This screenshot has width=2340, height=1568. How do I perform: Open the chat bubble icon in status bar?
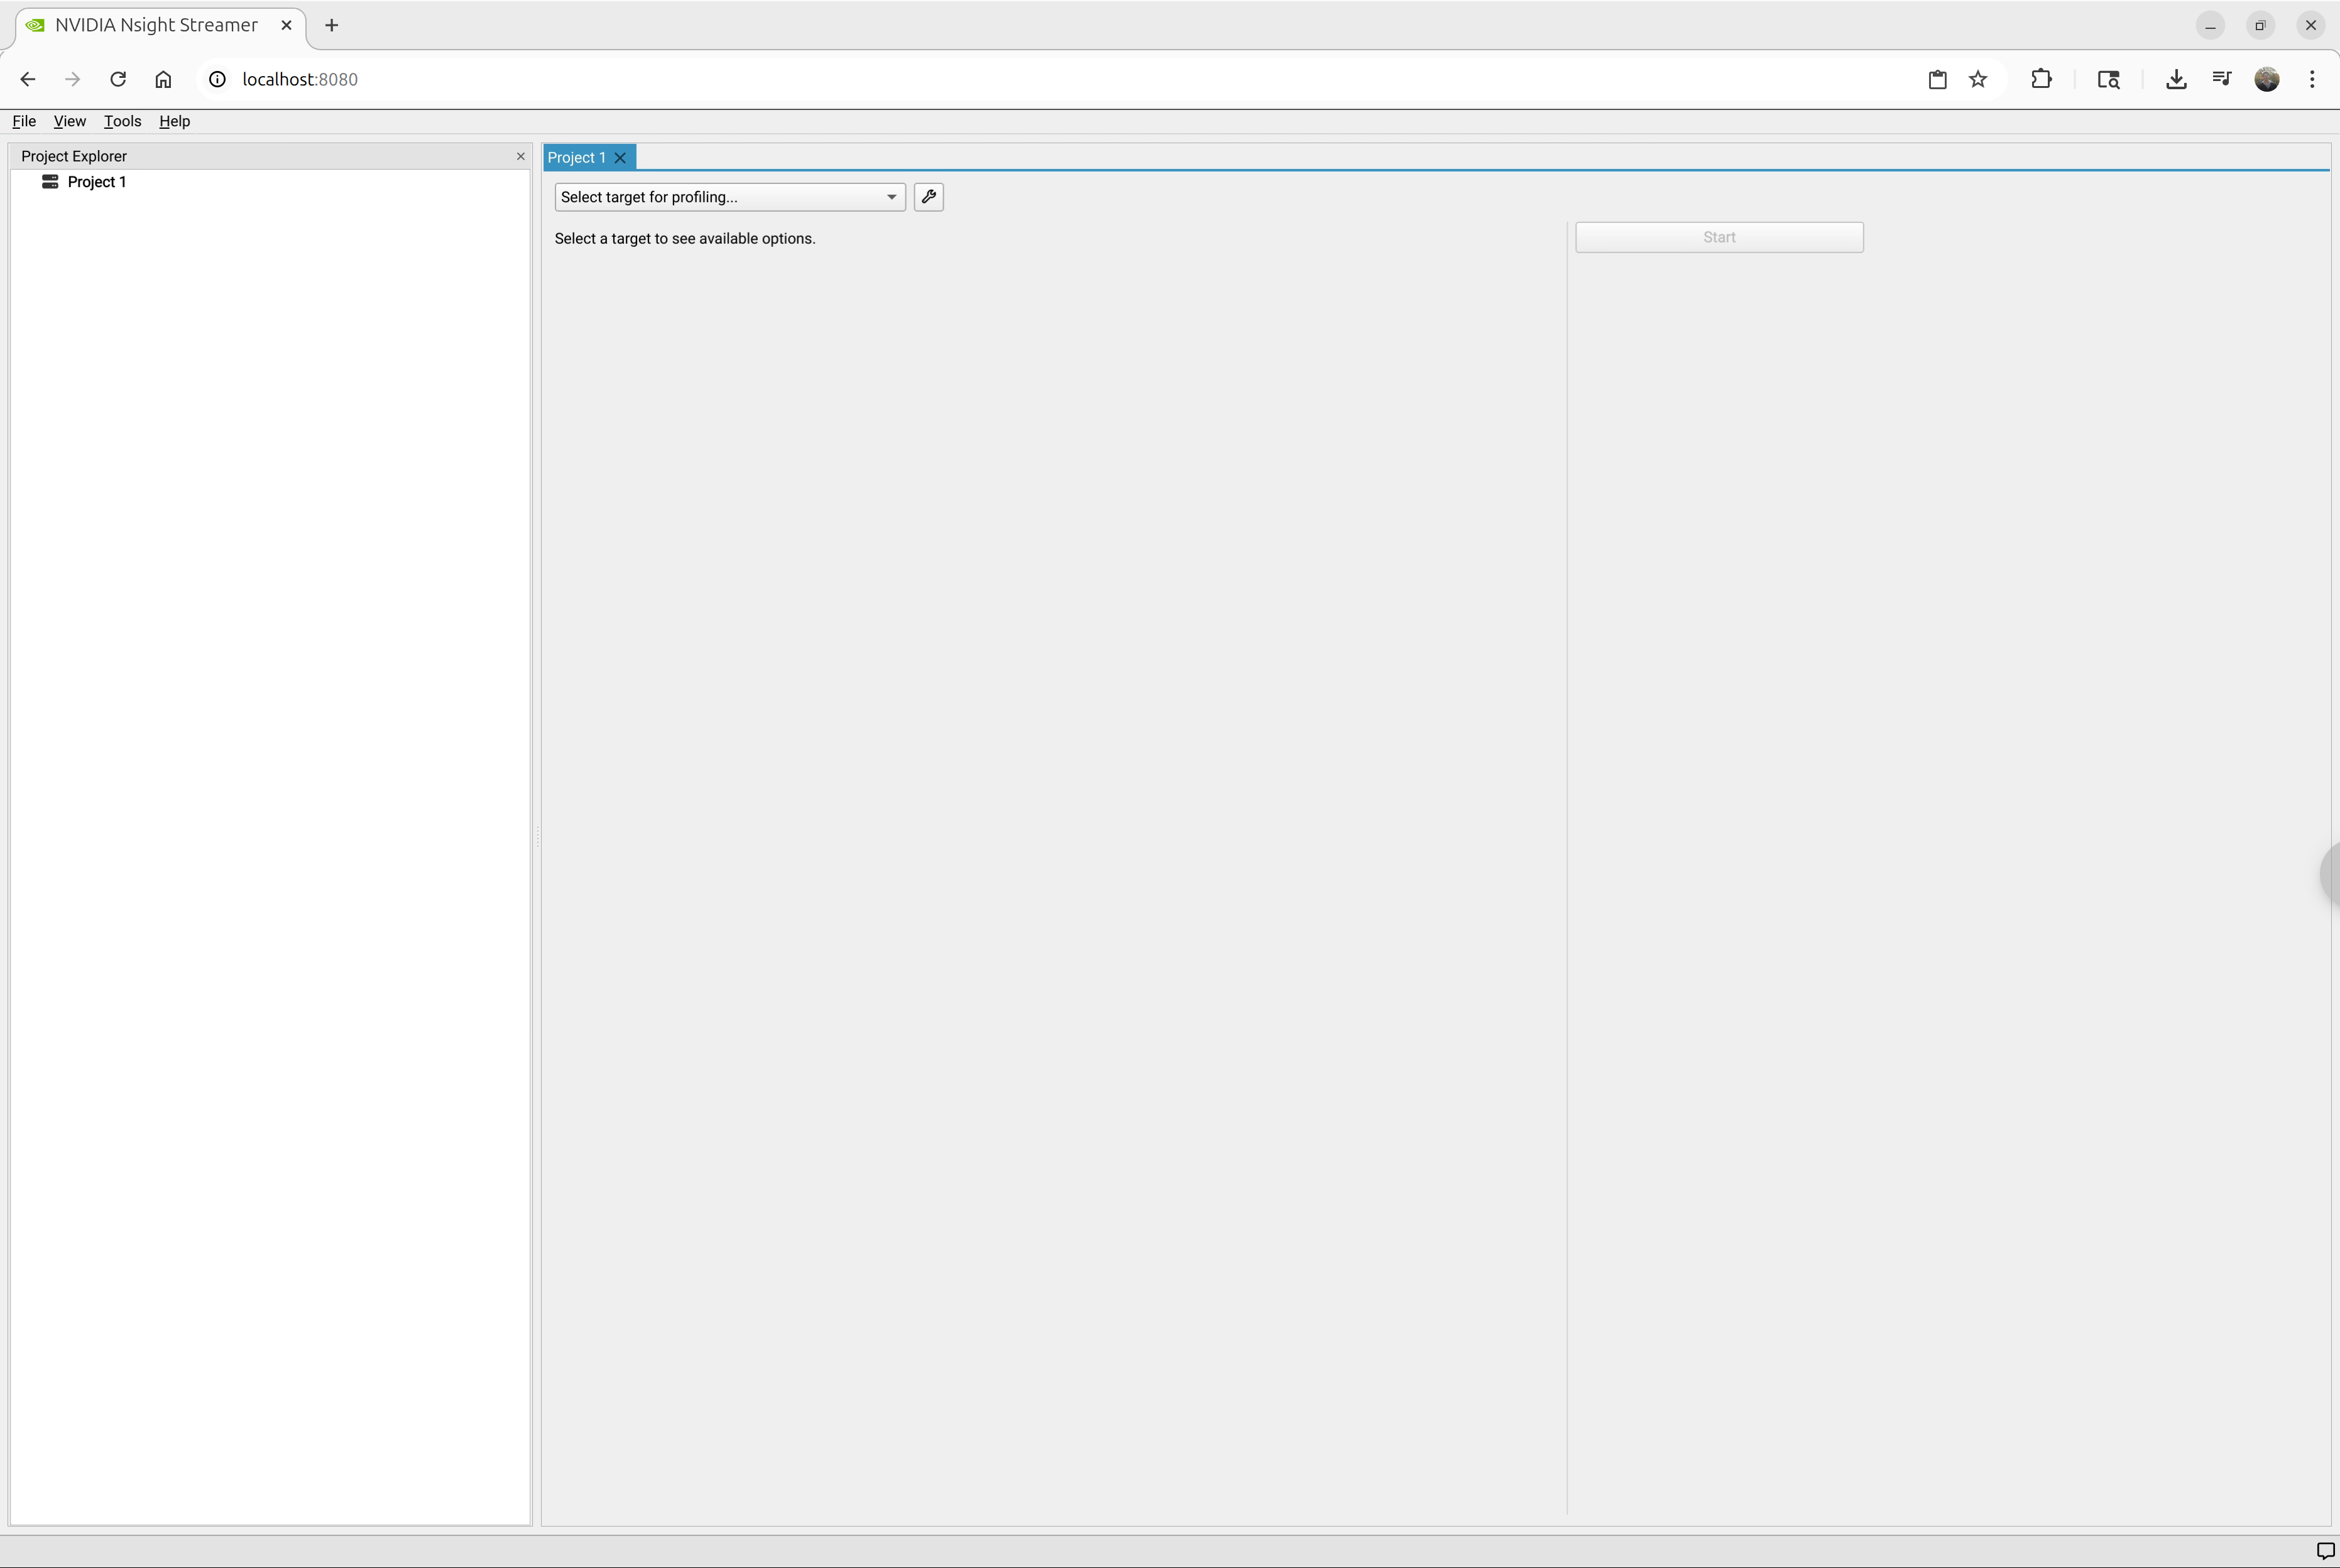click(2325, 1551)
